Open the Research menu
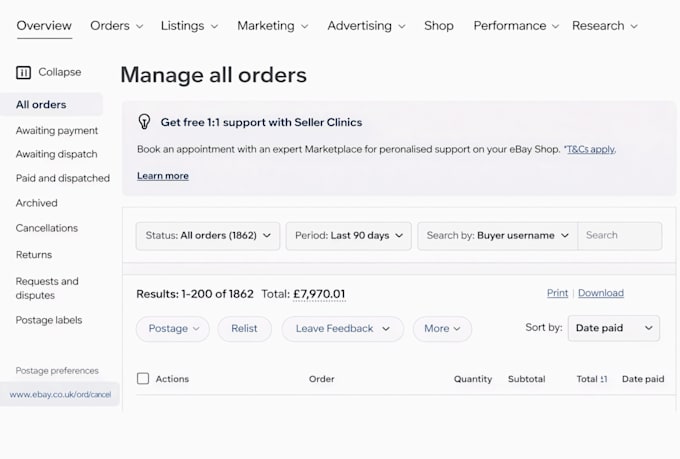 (605, 26)
